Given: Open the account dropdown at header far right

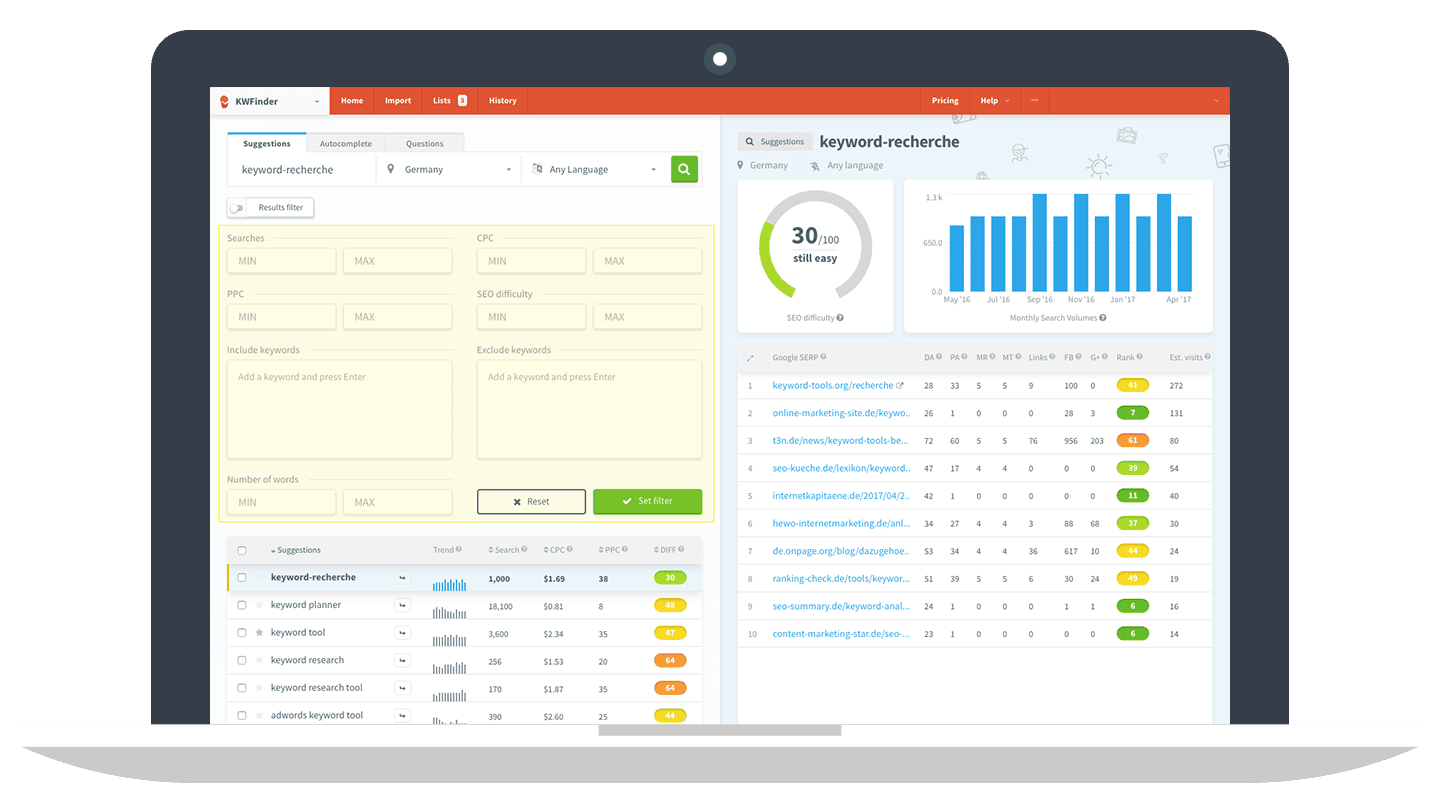Looking at the screenshot, I should 1217,101.
